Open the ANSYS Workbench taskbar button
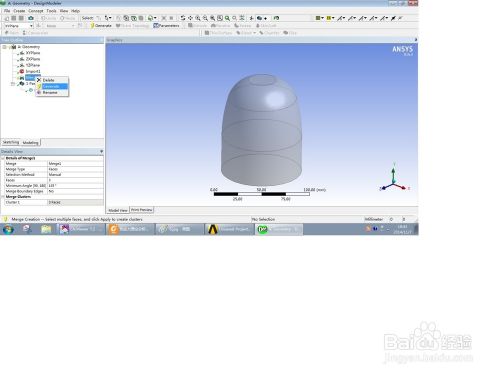 point(230,229)
